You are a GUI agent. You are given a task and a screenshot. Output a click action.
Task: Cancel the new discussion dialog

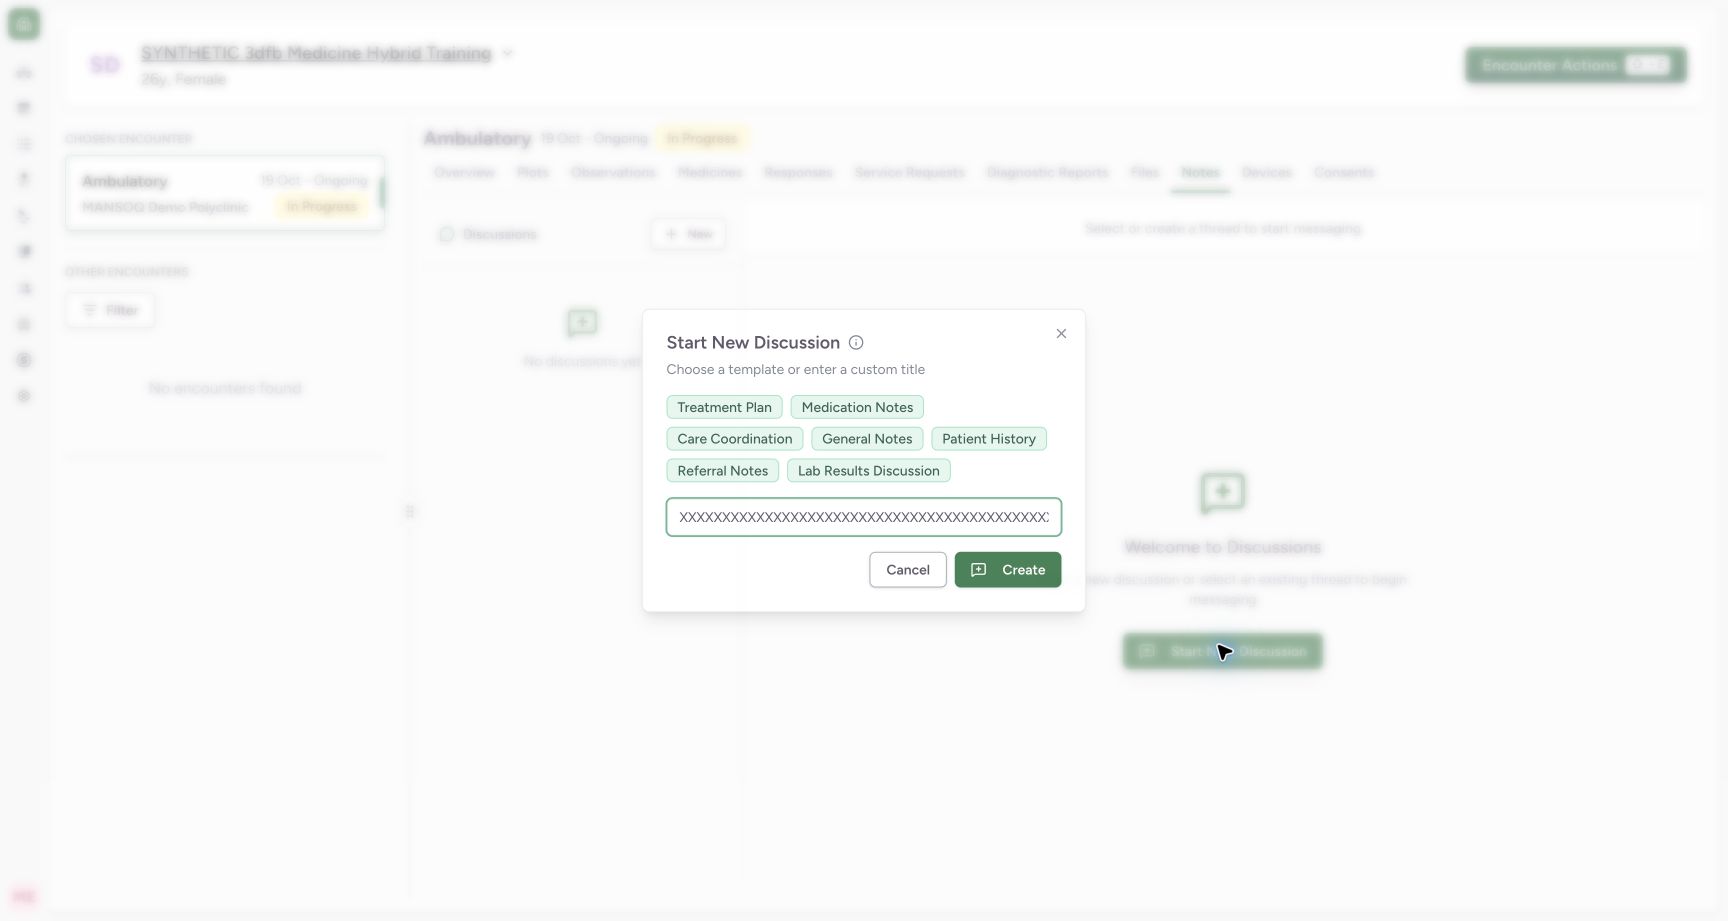click(908, 570)
